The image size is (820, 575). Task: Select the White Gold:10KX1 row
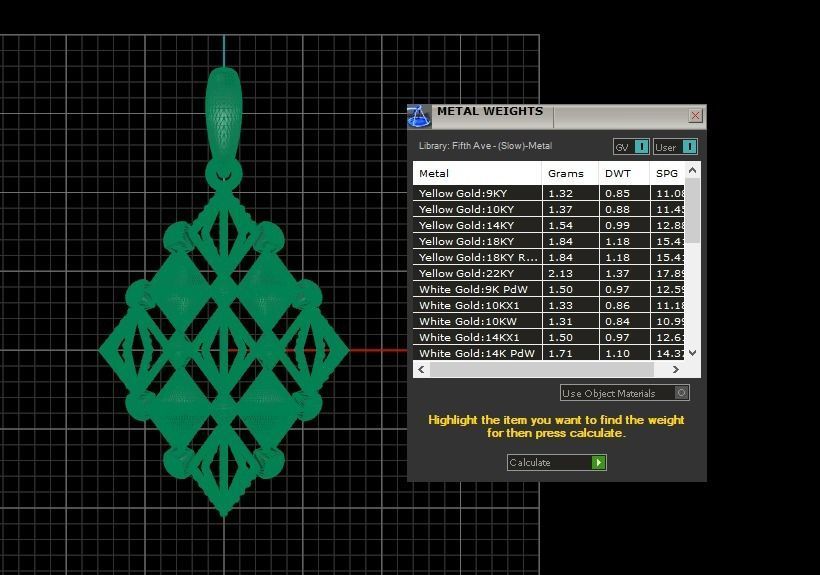(549, 305)
